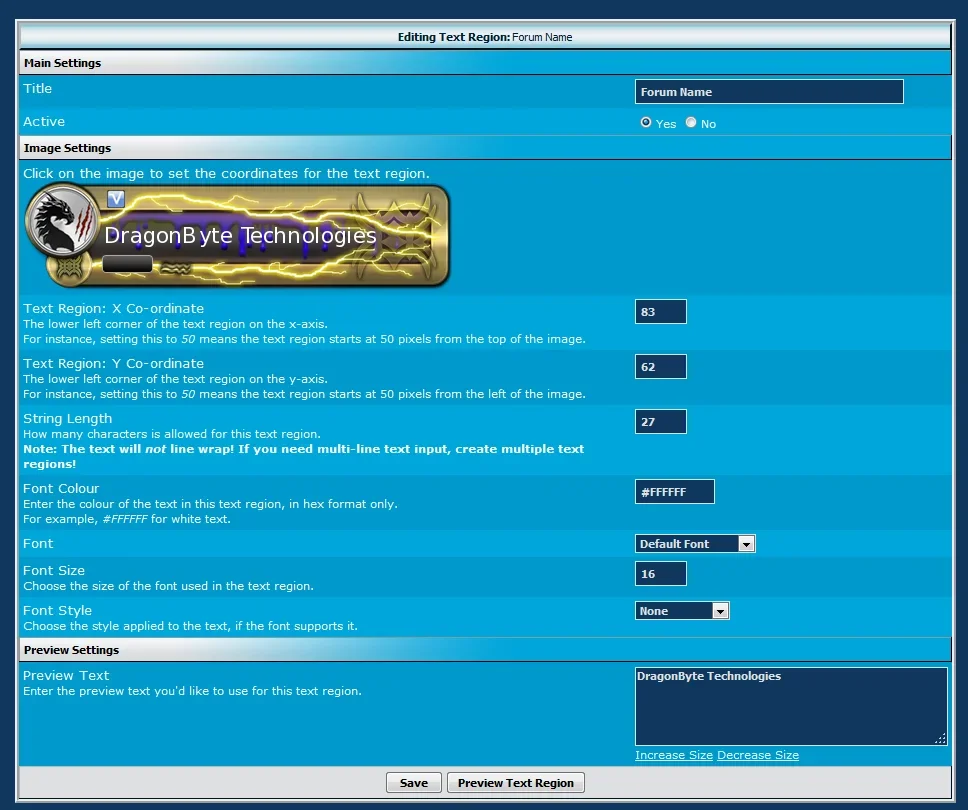
Task: Click the Preview Text Region button
Action: 515,783
